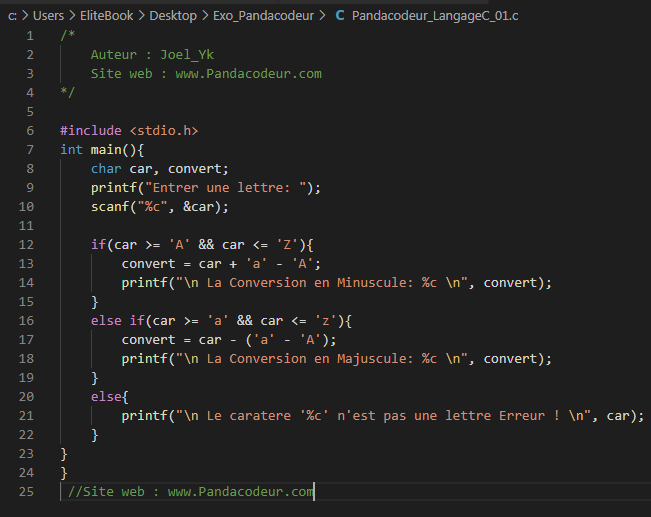Click 'printf' call on line 21
Screen dimensions: 651x517
144,416
